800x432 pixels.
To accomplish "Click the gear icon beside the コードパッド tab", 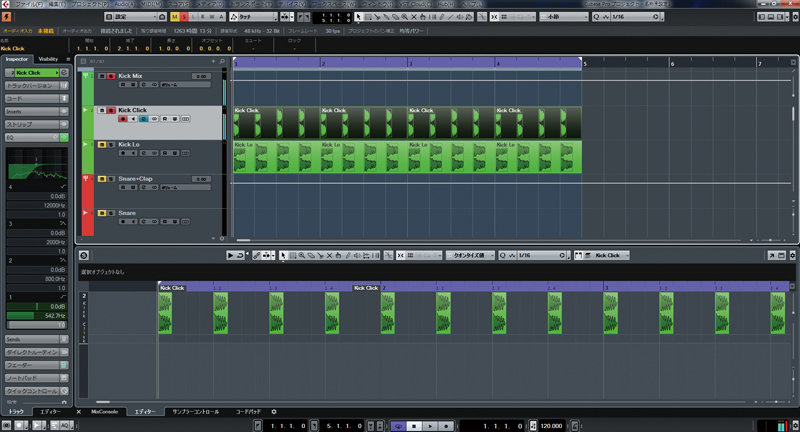I will click(274, 411).
